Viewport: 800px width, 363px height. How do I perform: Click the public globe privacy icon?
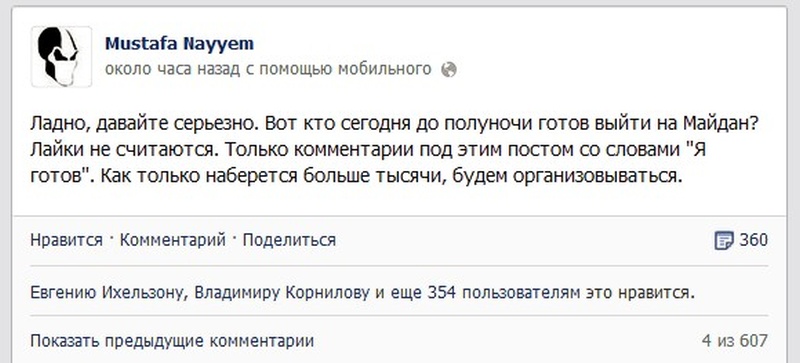pos(448,69)
